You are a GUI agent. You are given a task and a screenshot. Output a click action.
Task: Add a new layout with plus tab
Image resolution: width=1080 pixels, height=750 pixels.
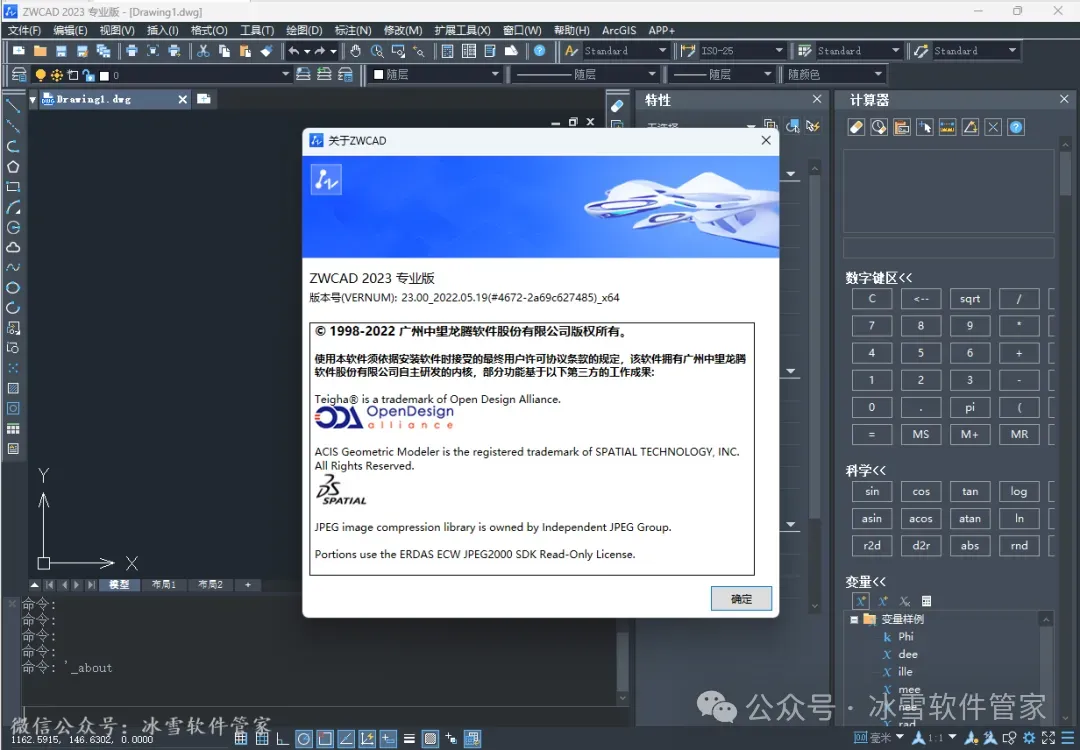[x=248, y=585]
